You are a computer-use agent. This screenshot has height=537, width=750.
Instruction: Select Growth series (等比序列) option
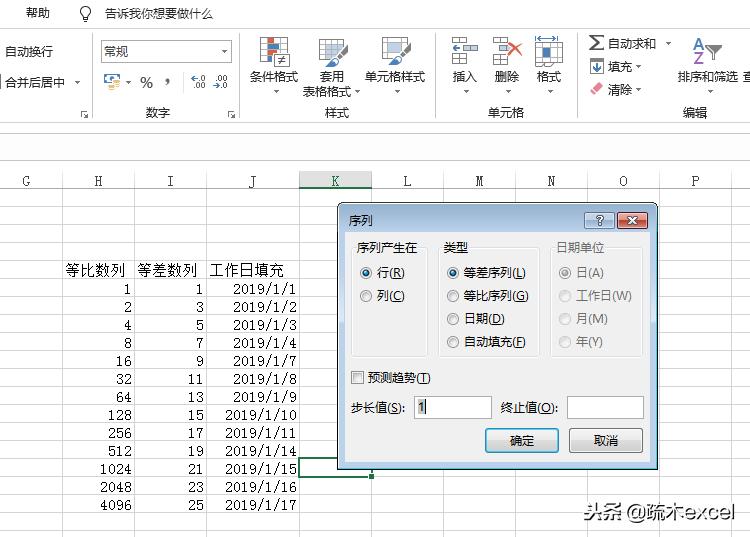[452, 296]
